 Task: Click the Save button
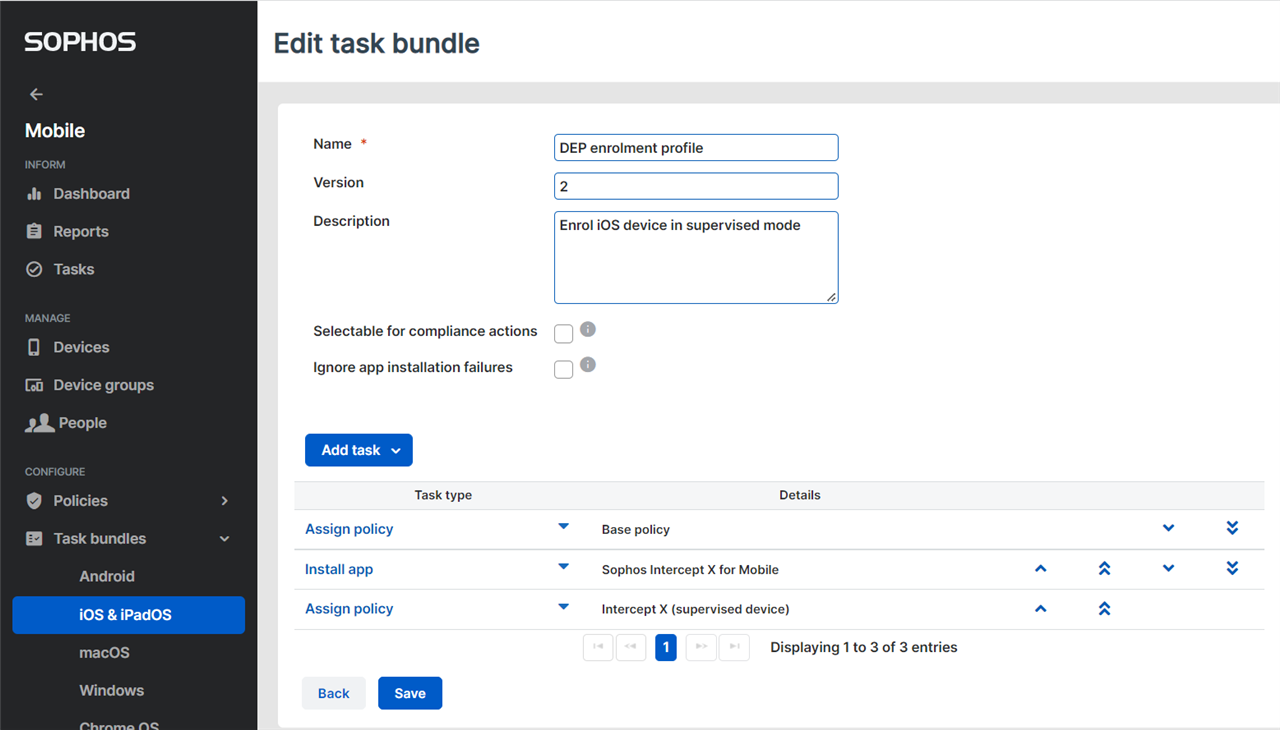coord(410,693)
